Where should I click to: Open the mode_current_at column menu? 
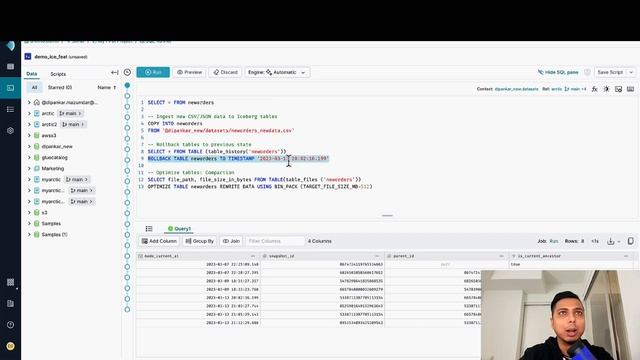[253, 256]
